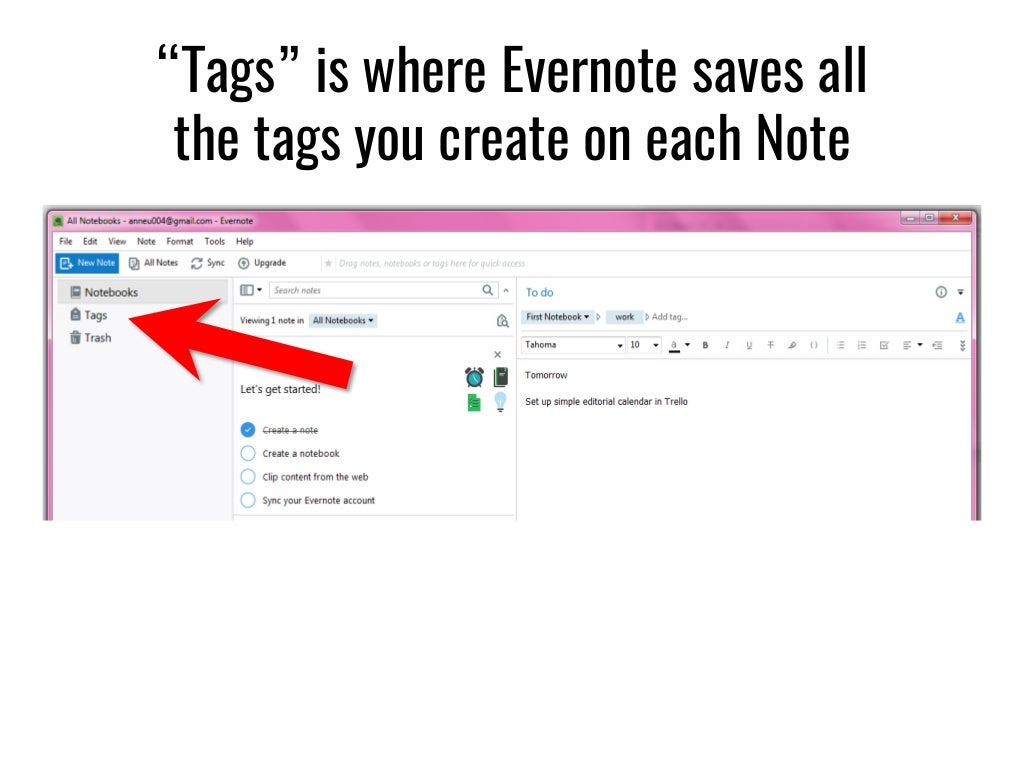Click the Tomorrow line in the note
1024x768 pixels.
(546, 375)
